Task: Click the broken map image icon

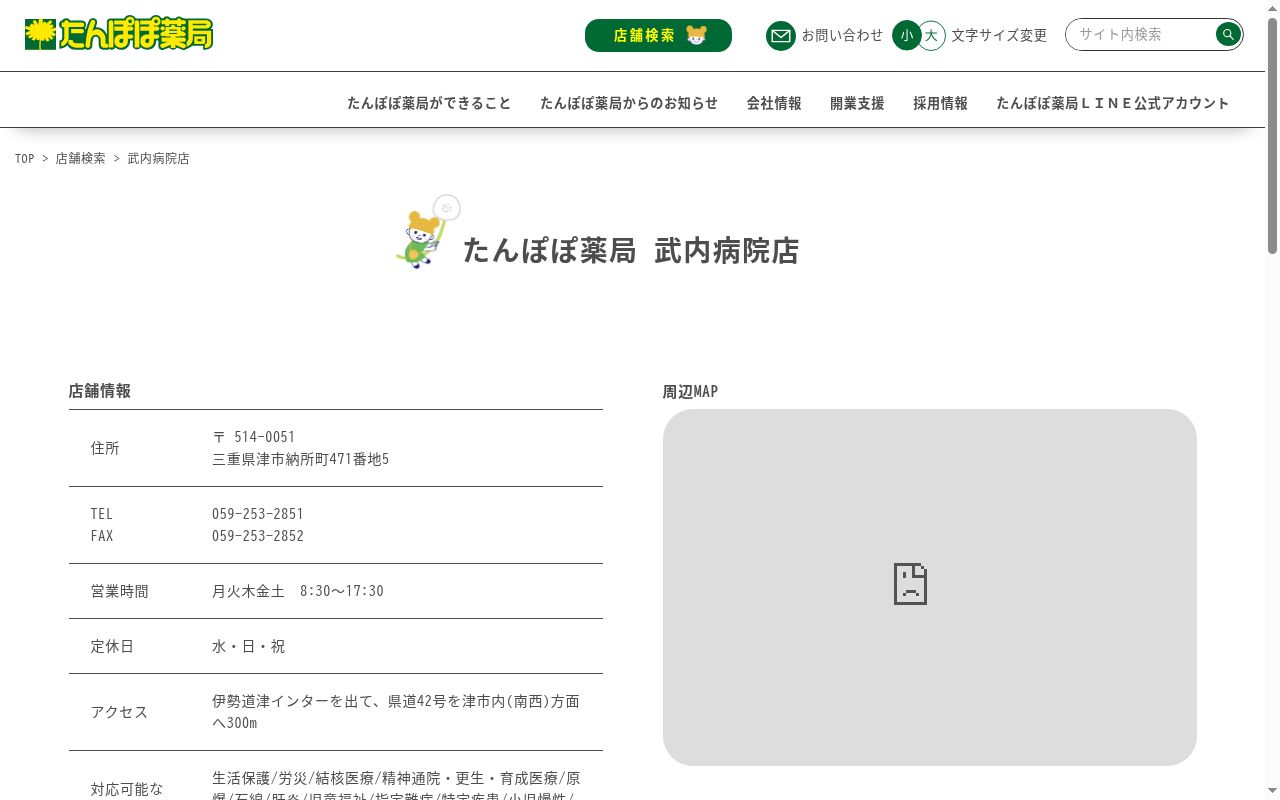Action: (x=910, y=584)
